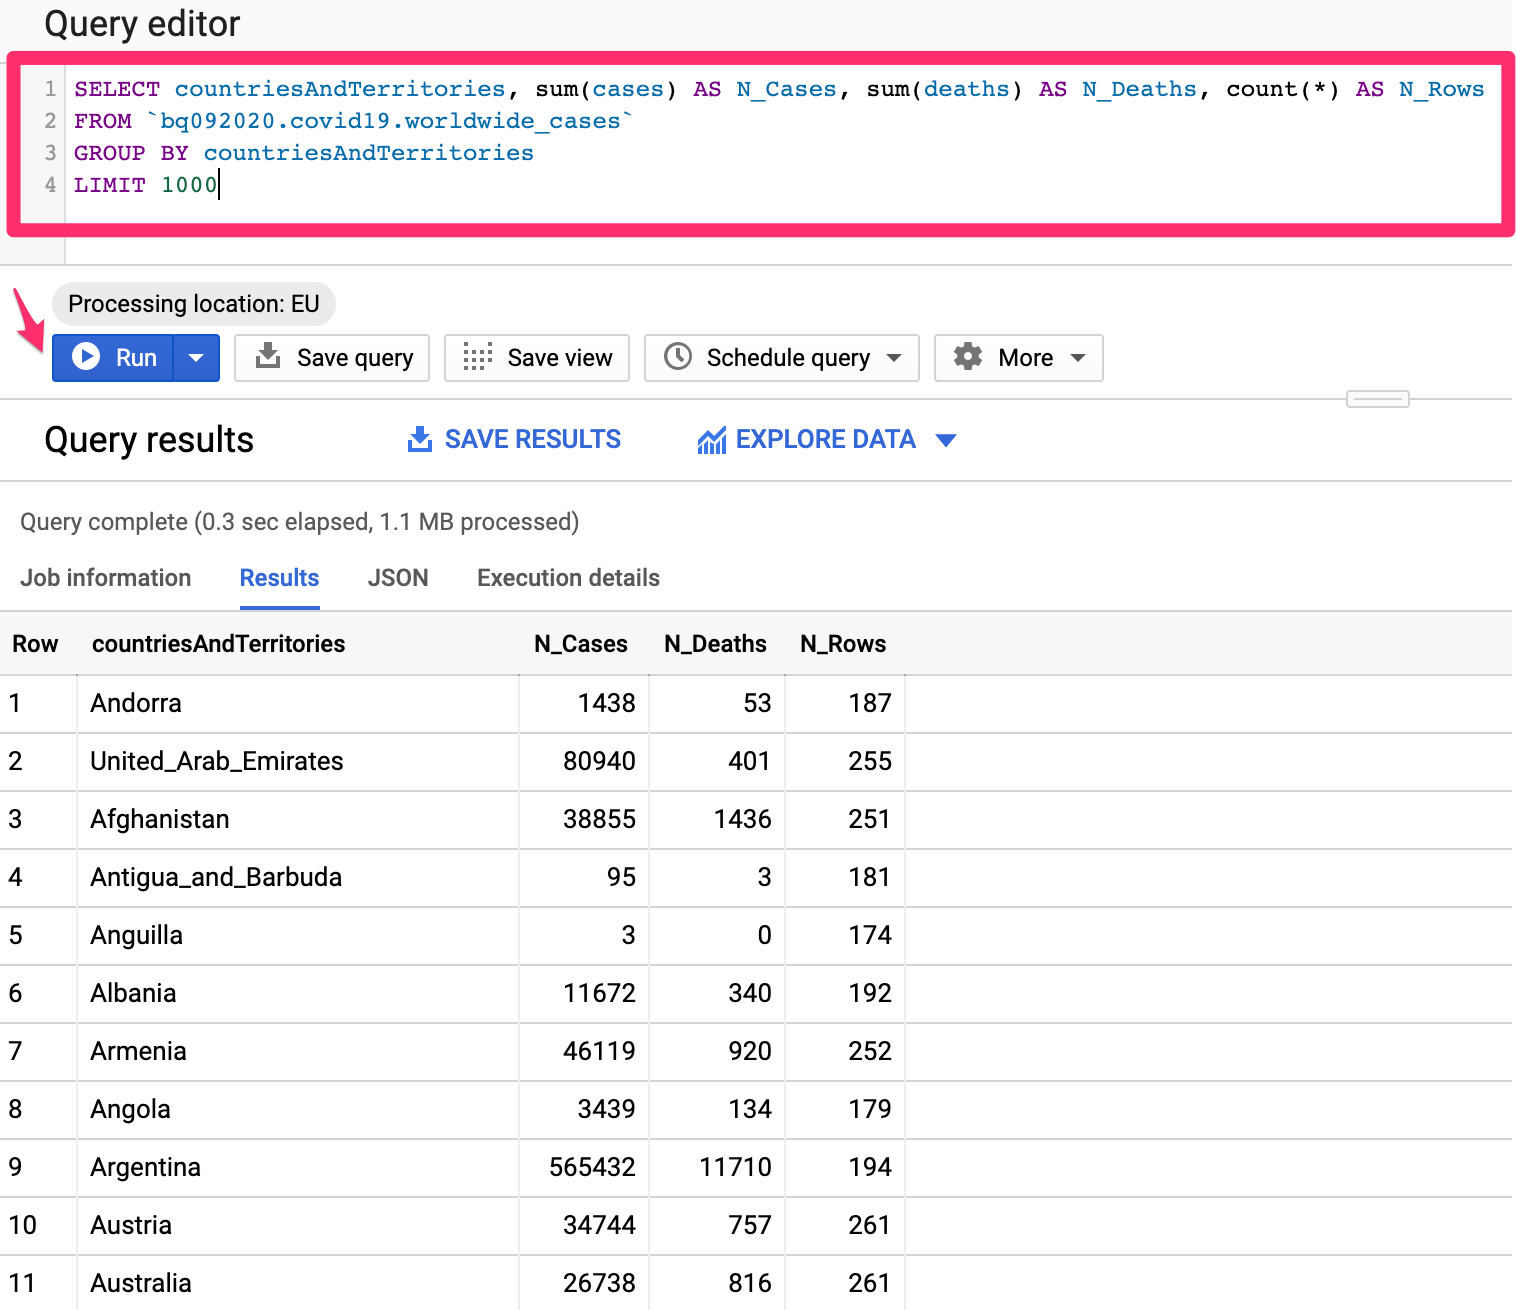Viewport: 1516px width, 1310px height.
Task: Click the Save view button label
Action: [559, 358]
